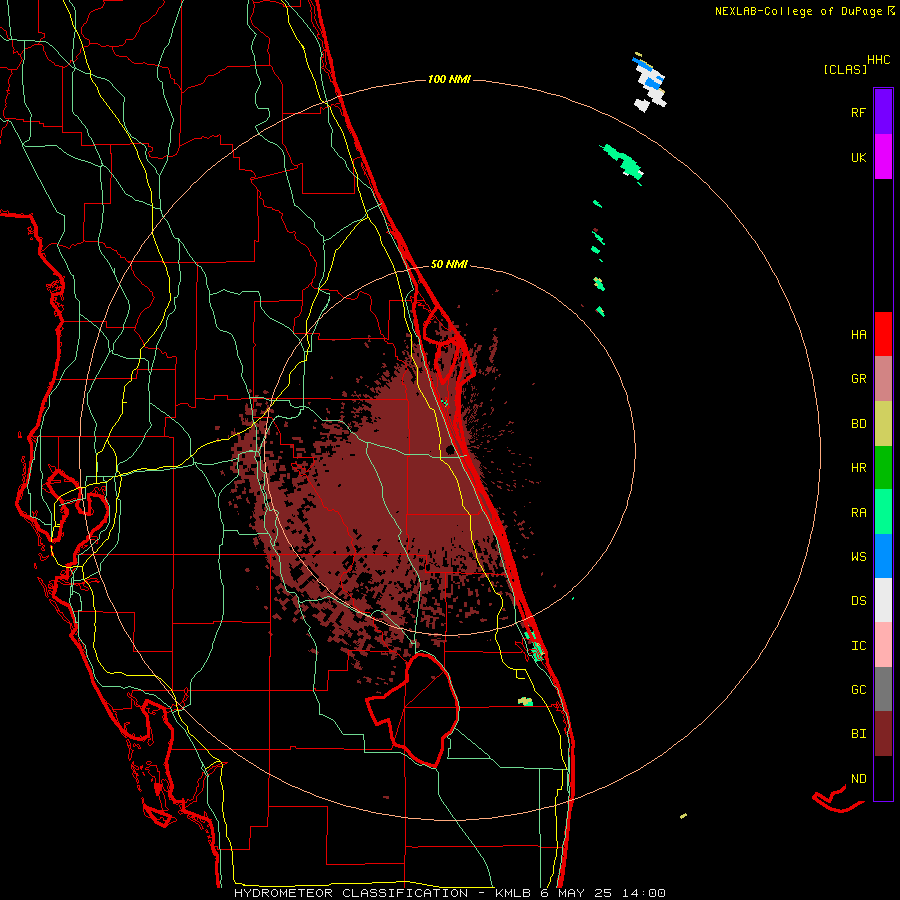Pick the RA light green legend swatch

coord(883,512)
